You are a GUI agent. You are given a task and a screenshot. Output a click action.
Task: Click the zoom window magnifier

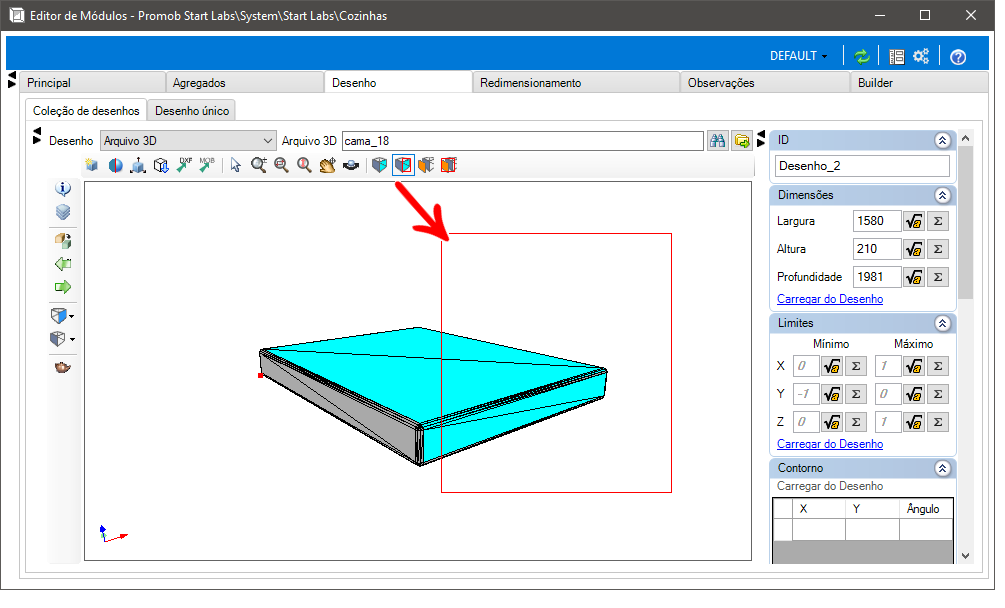point(281,165)
